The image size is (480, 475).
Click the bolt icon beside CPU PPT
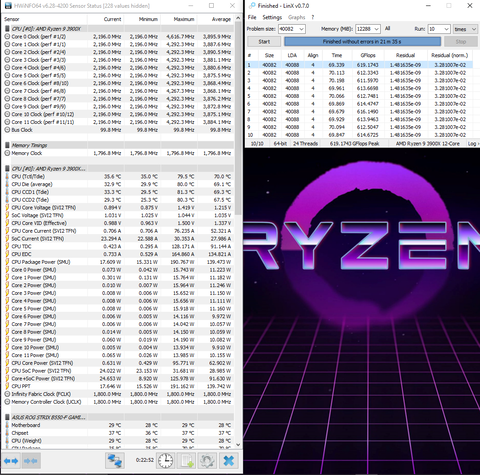click(x=7, y=386)
